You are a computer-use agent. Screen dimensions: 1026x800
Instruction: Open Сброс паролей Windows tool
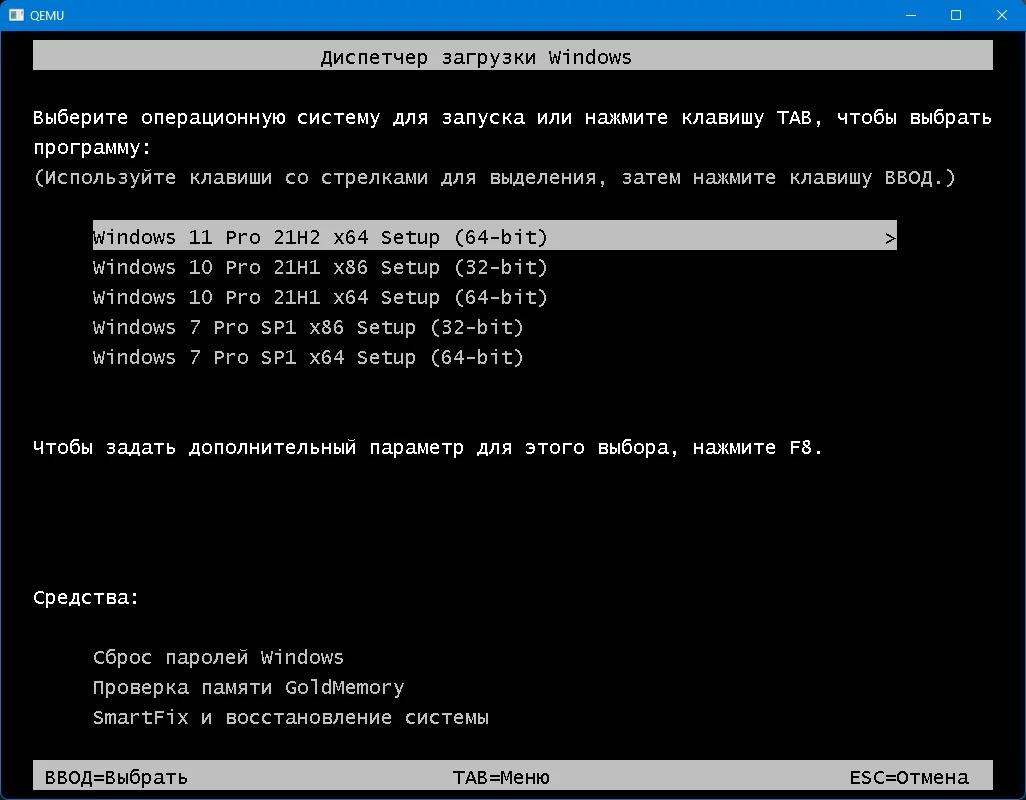pyautogui.click(x=218, y=657)
